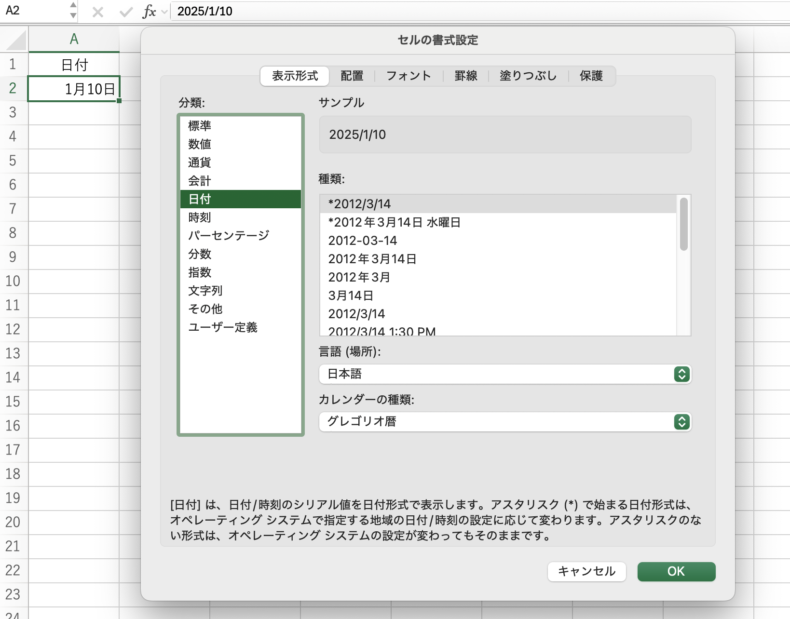Switch to the 配置 tab

(x=352, y=76)
